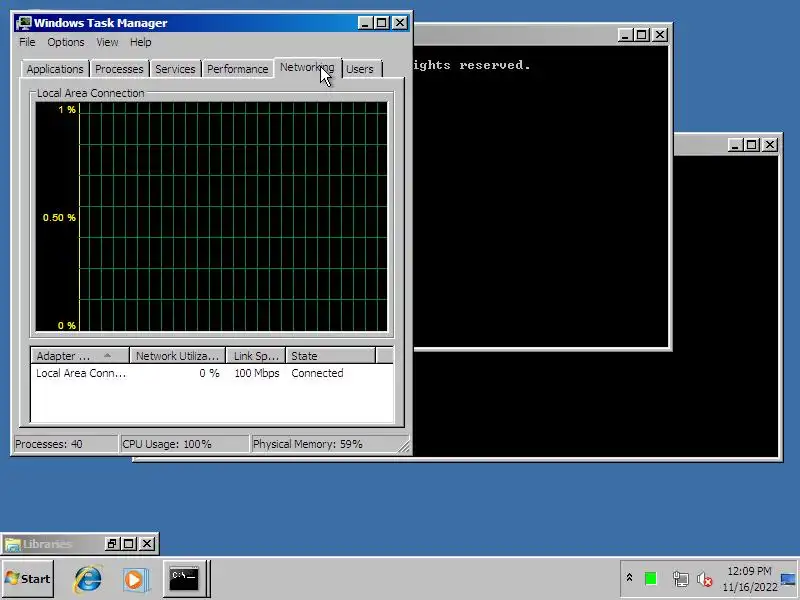
Task: Close the Windows Task Manager window
Action: (x=400, y=23)
